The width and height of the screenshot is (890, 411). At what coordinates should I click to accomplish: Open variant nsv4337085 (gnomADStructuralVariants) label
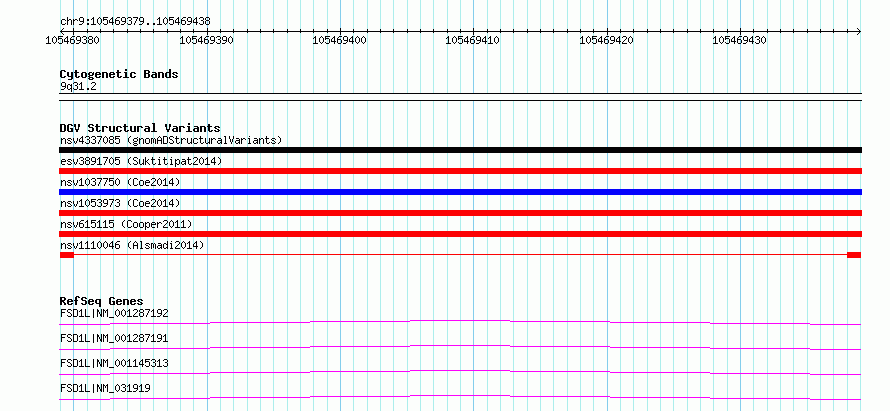tap(171, 140)
